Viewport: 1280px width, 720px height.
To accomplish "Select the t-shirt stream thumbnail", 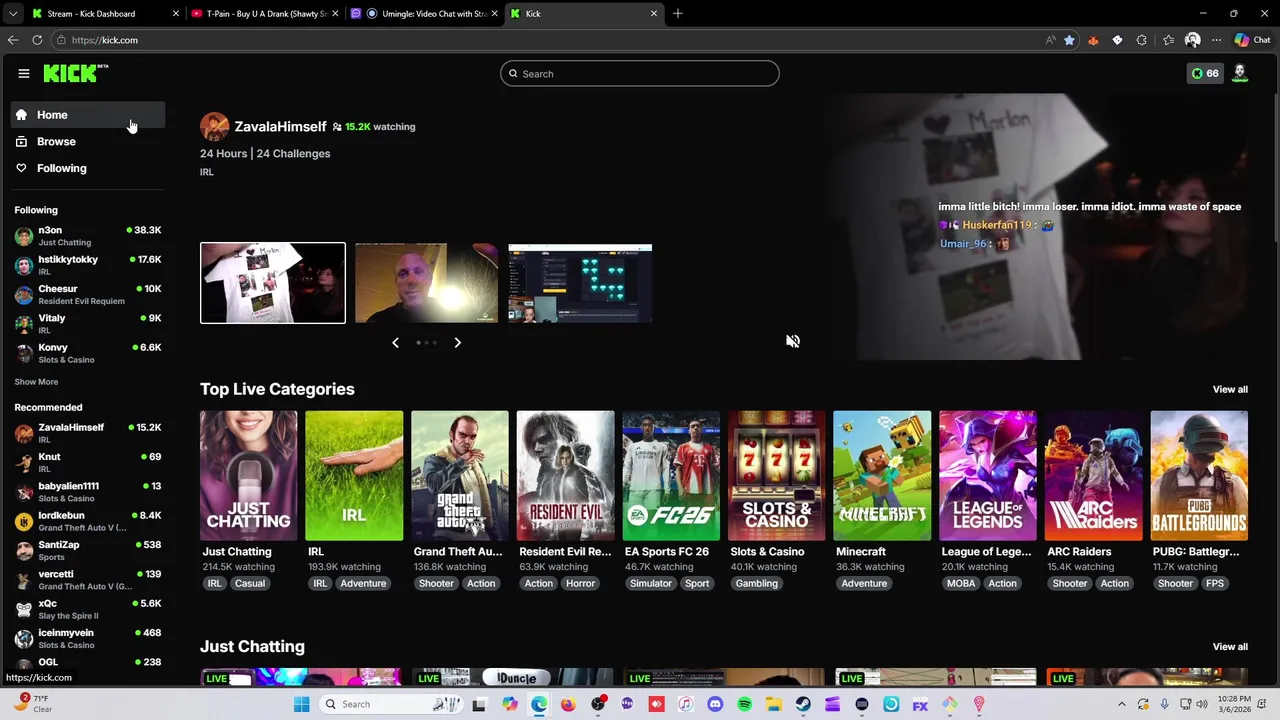I will tap(273, 283).
